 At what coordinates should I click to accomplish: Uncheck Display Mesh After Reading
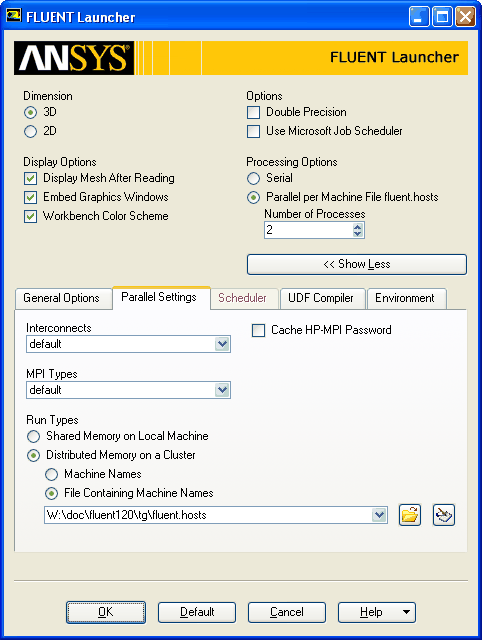pyautogui.click(x=31, y=178)
